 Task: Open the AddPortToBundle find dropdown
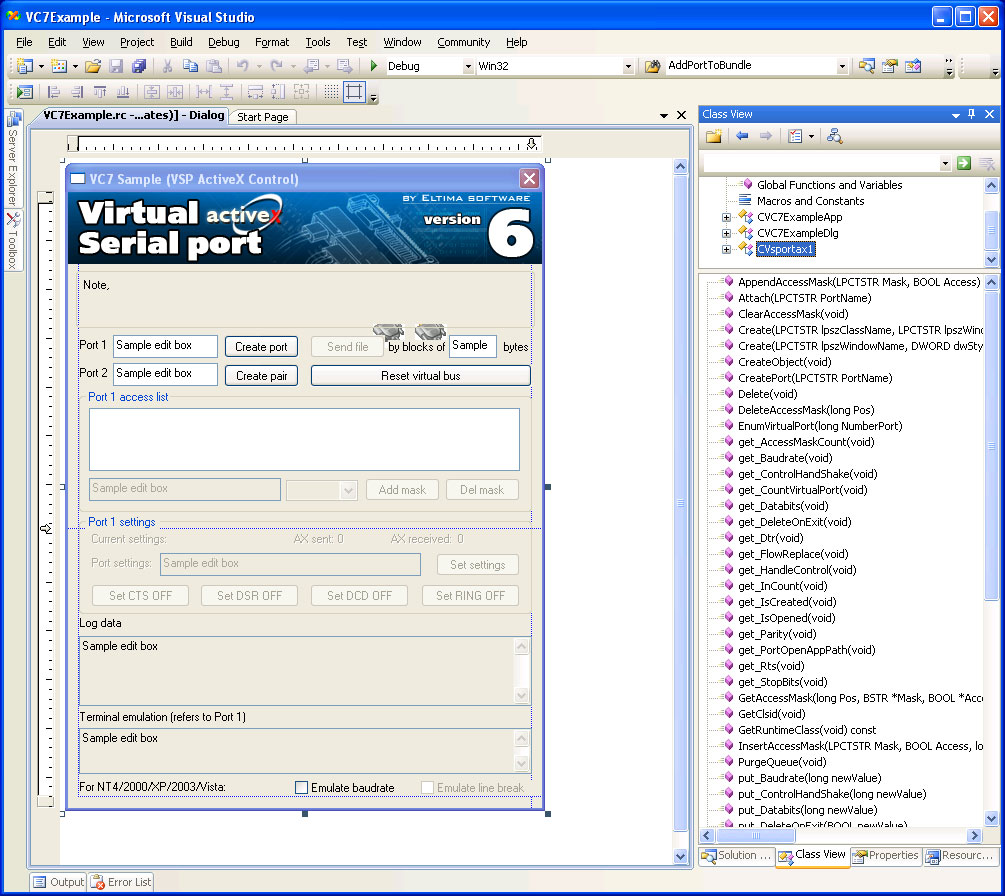coord(842,66)
